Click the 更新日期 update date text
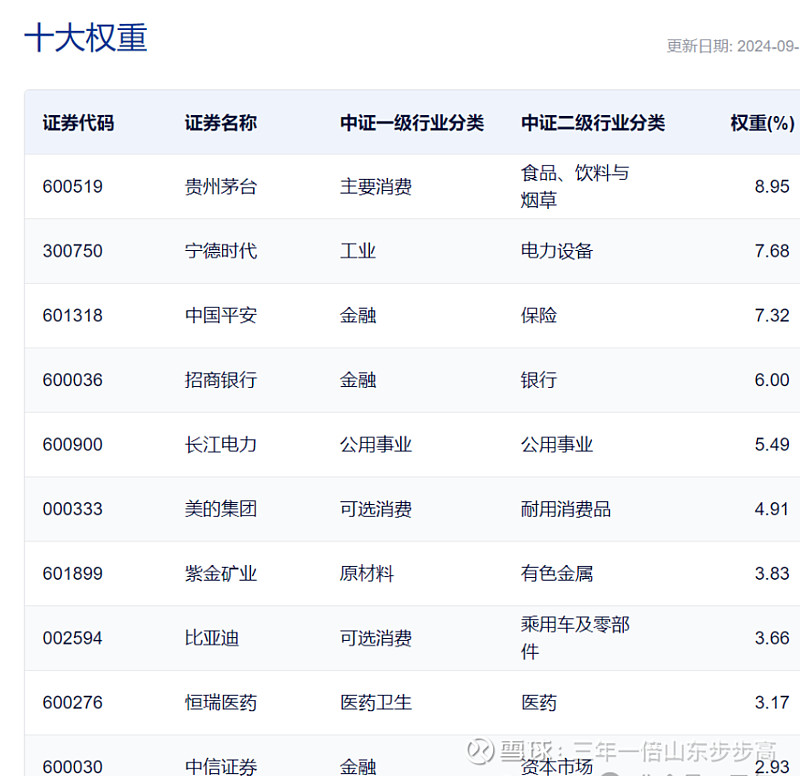The image size is (800, 776). click(x=733, y=46)
